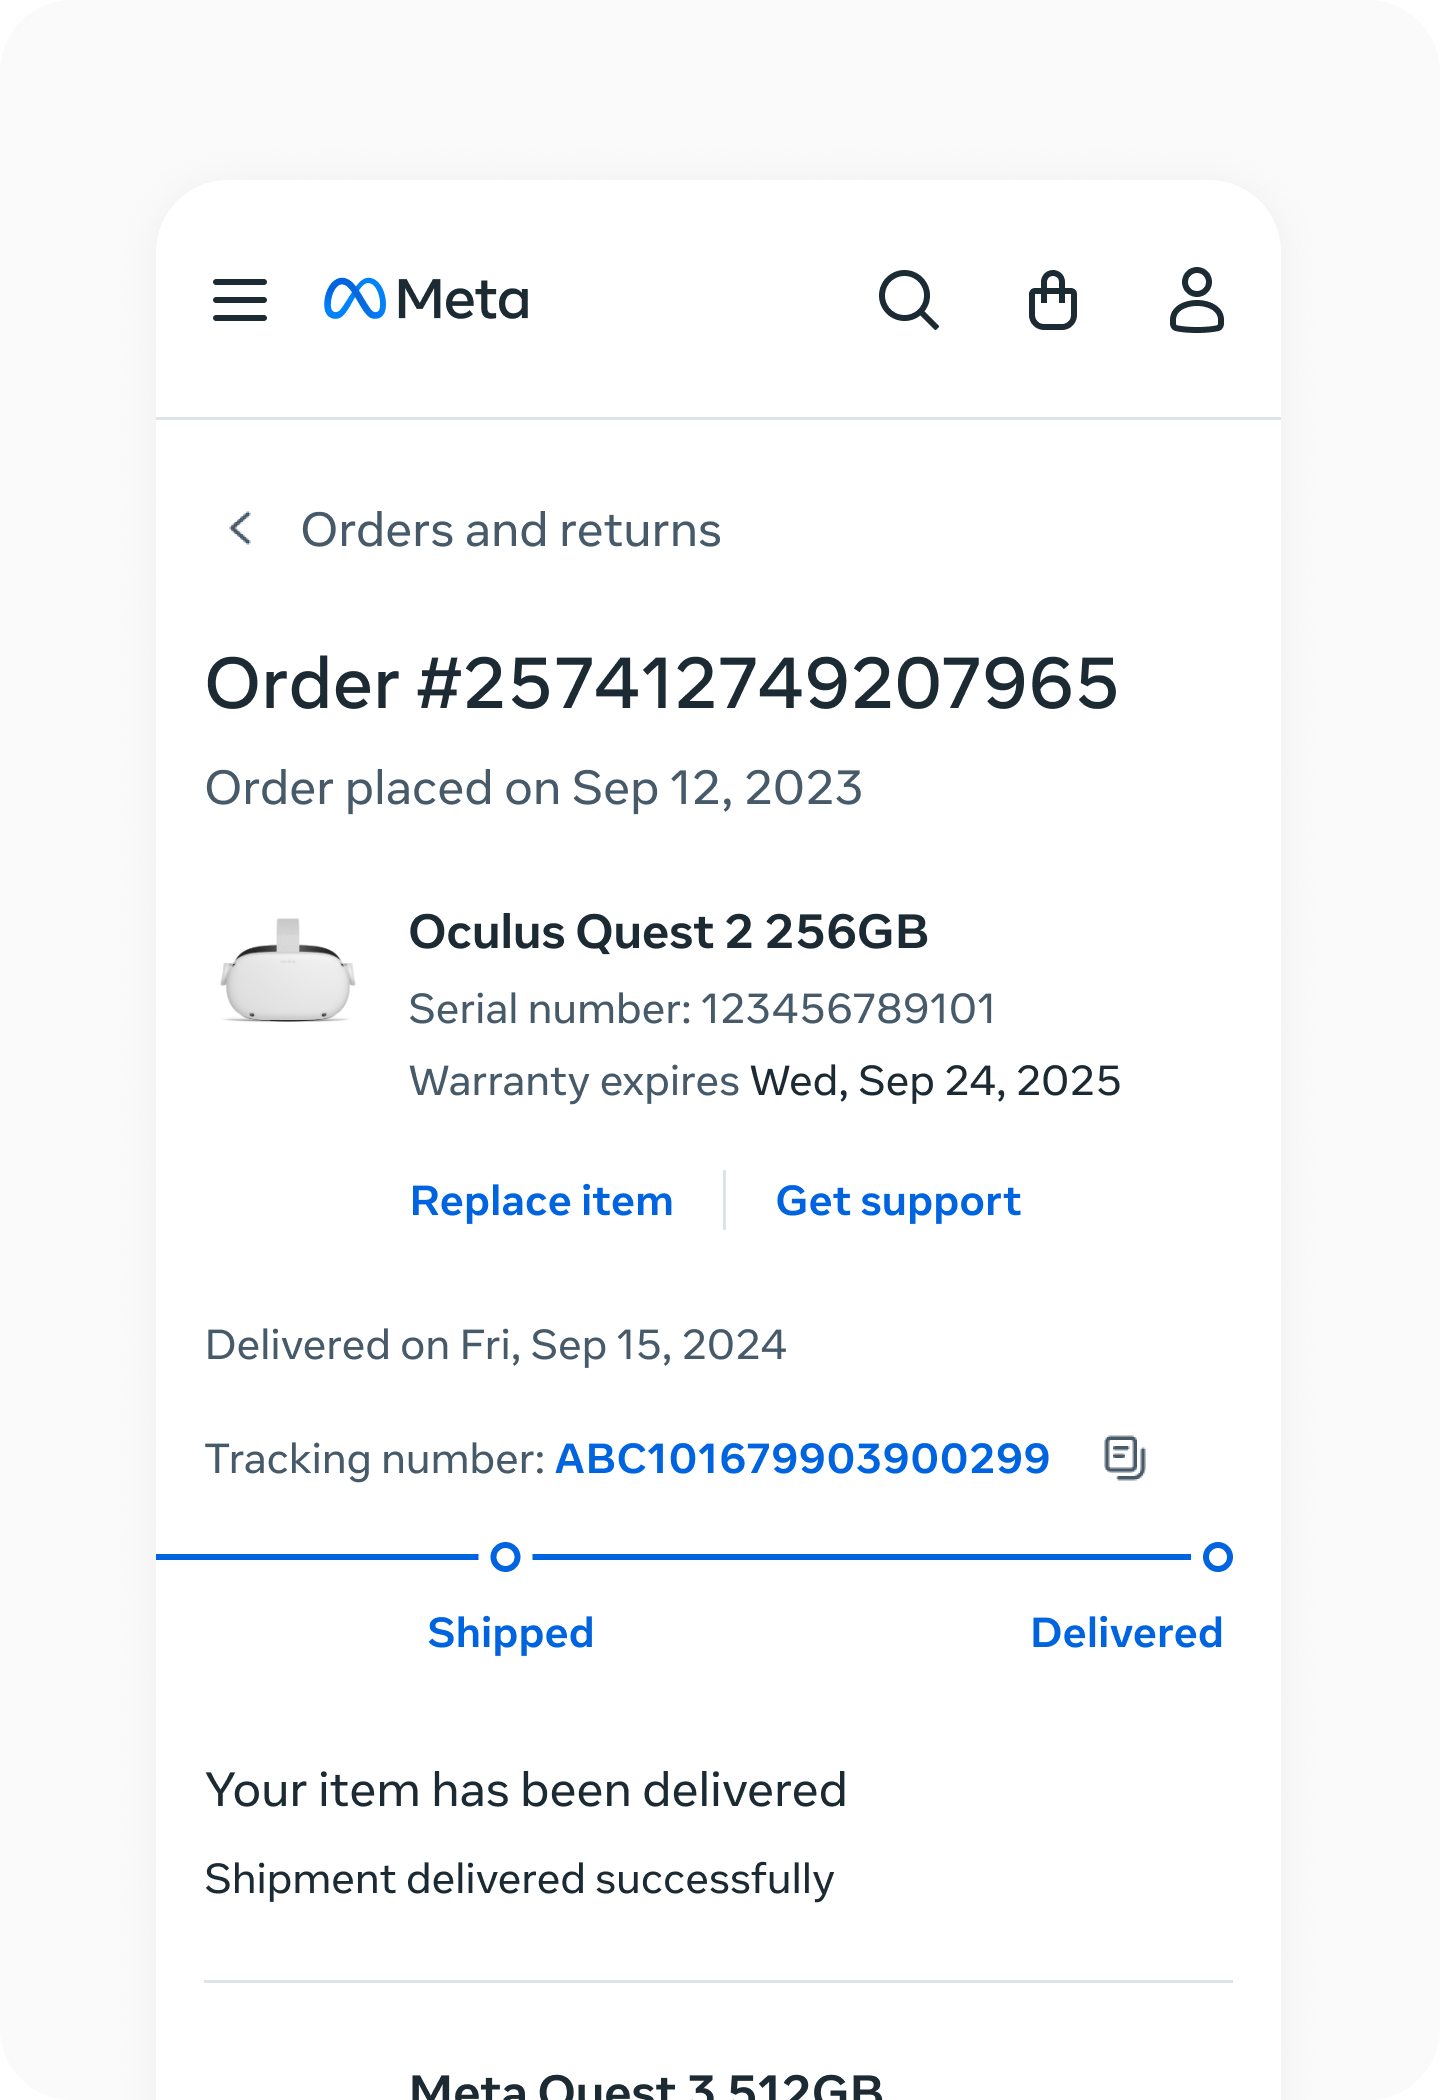Open the search magnifier icon
The width and height of the screenshot is (1440, 2100).
coord(908,300)
